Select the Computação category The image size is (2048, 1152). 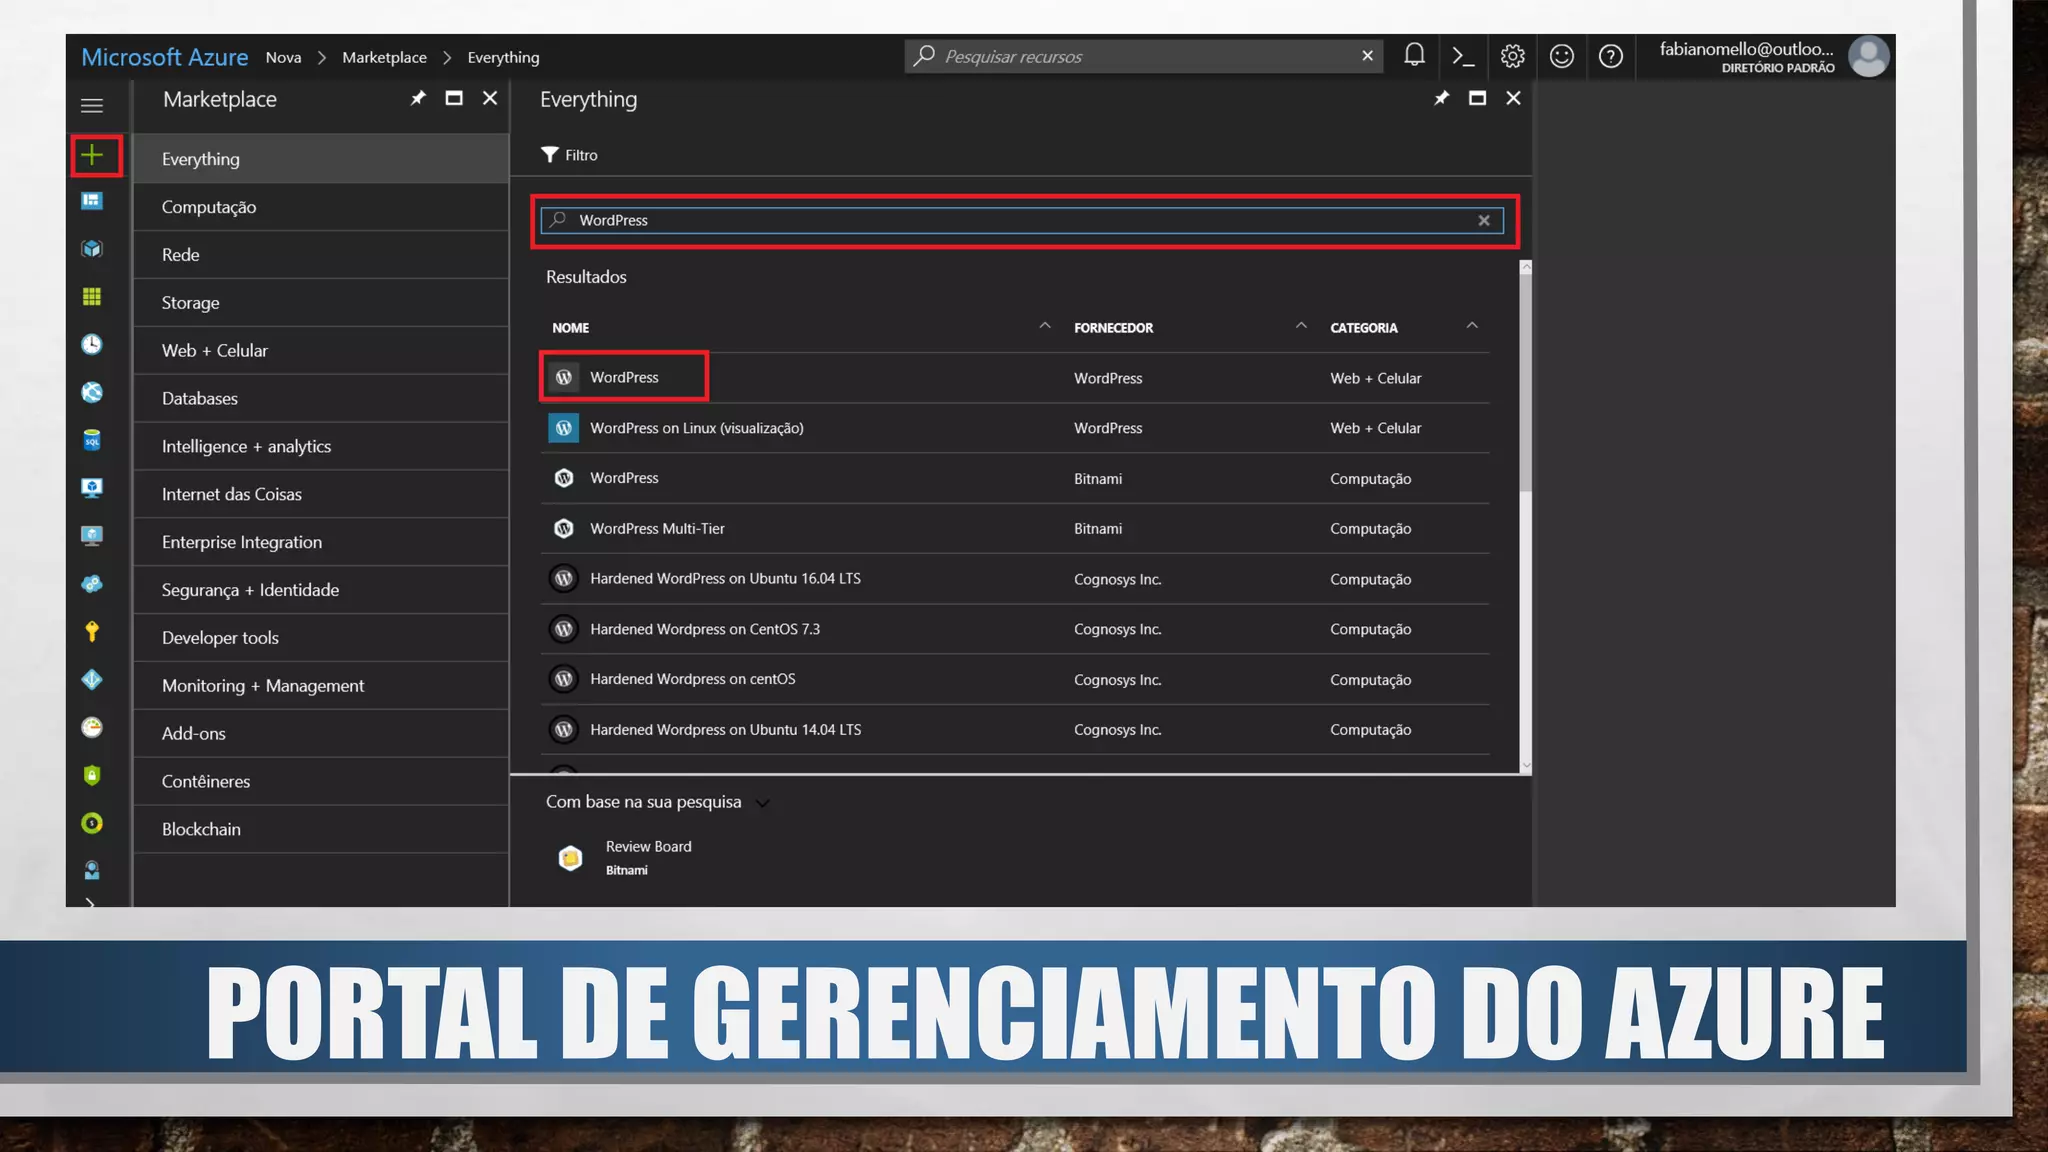(x=321, y=207)
